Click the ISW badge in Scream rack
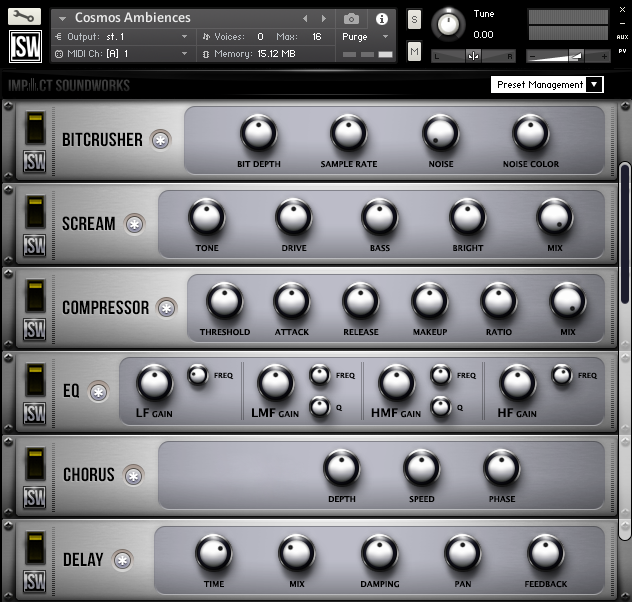632x602 pixels. click(34, 245)
